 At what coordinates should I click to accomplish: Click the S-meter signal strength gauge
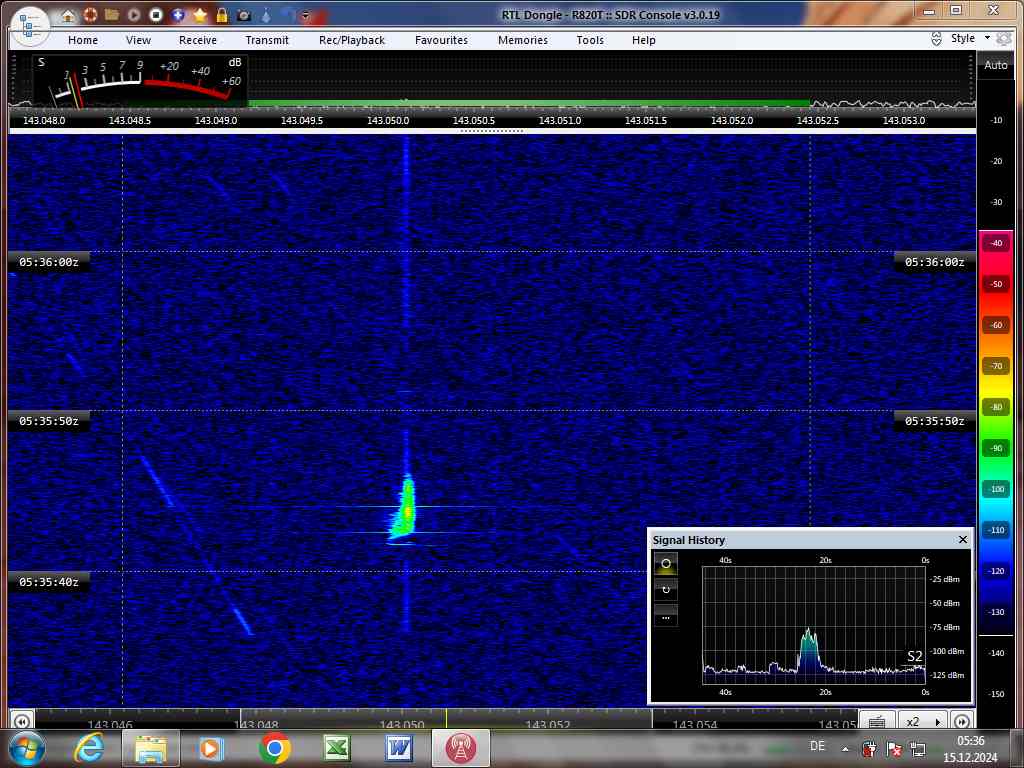coord(139,80)
